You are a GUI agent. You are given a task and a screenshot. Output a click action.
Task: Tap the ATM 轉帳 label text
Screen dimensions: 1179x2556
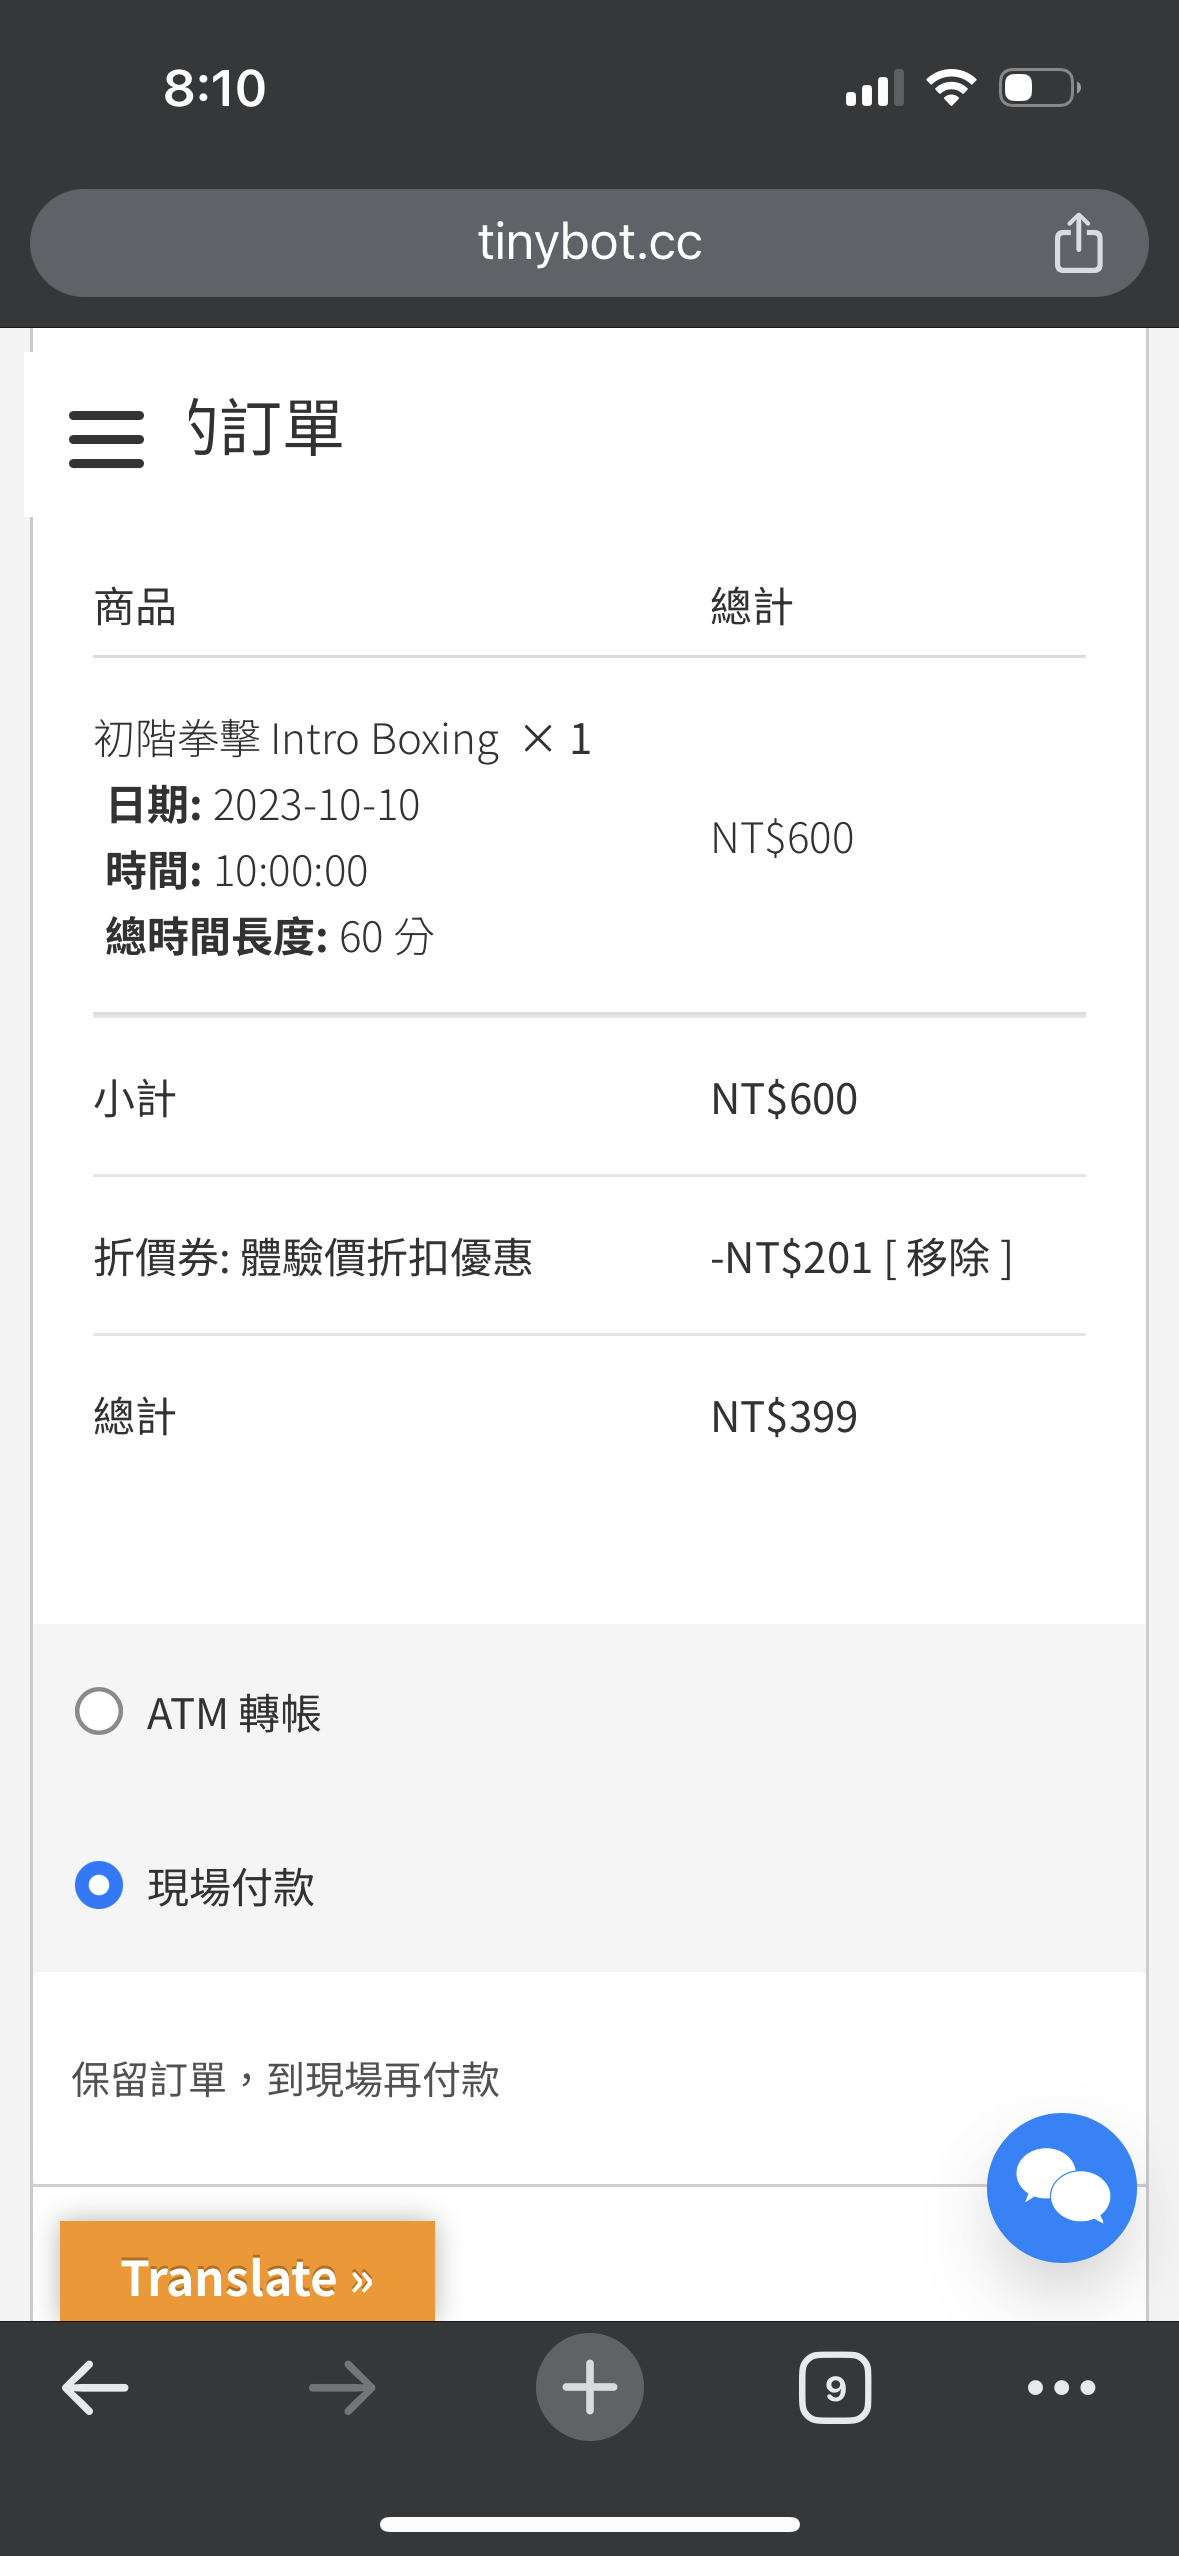click(234, 1713)
